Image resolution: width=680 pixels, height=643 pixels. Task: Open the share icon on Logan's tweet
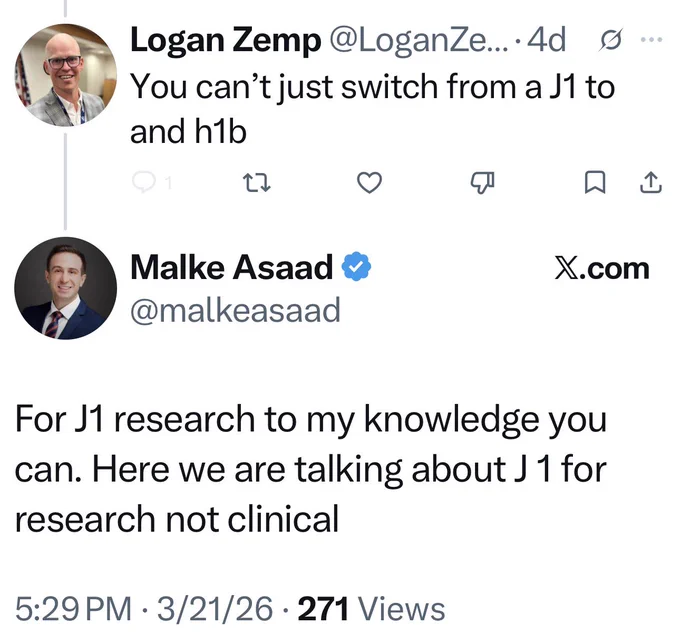tap(651, 182)
